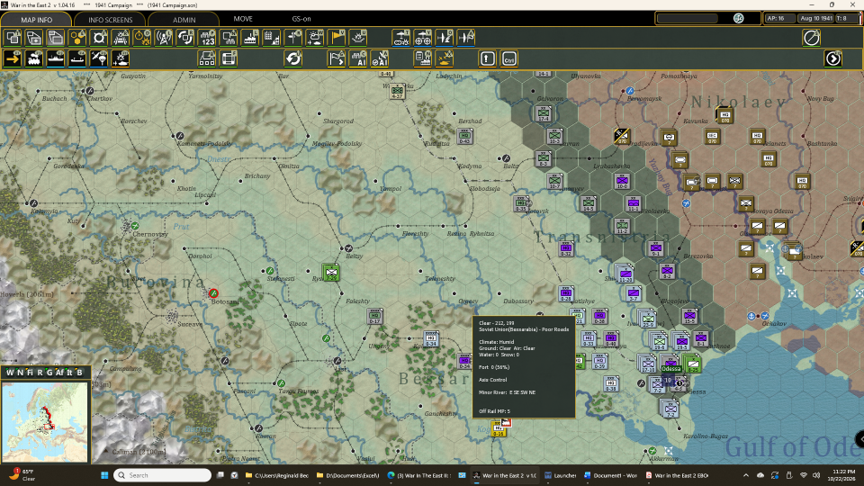
Task: Toggle the 123 unit numbers display icon
Action: click(207, 37)
